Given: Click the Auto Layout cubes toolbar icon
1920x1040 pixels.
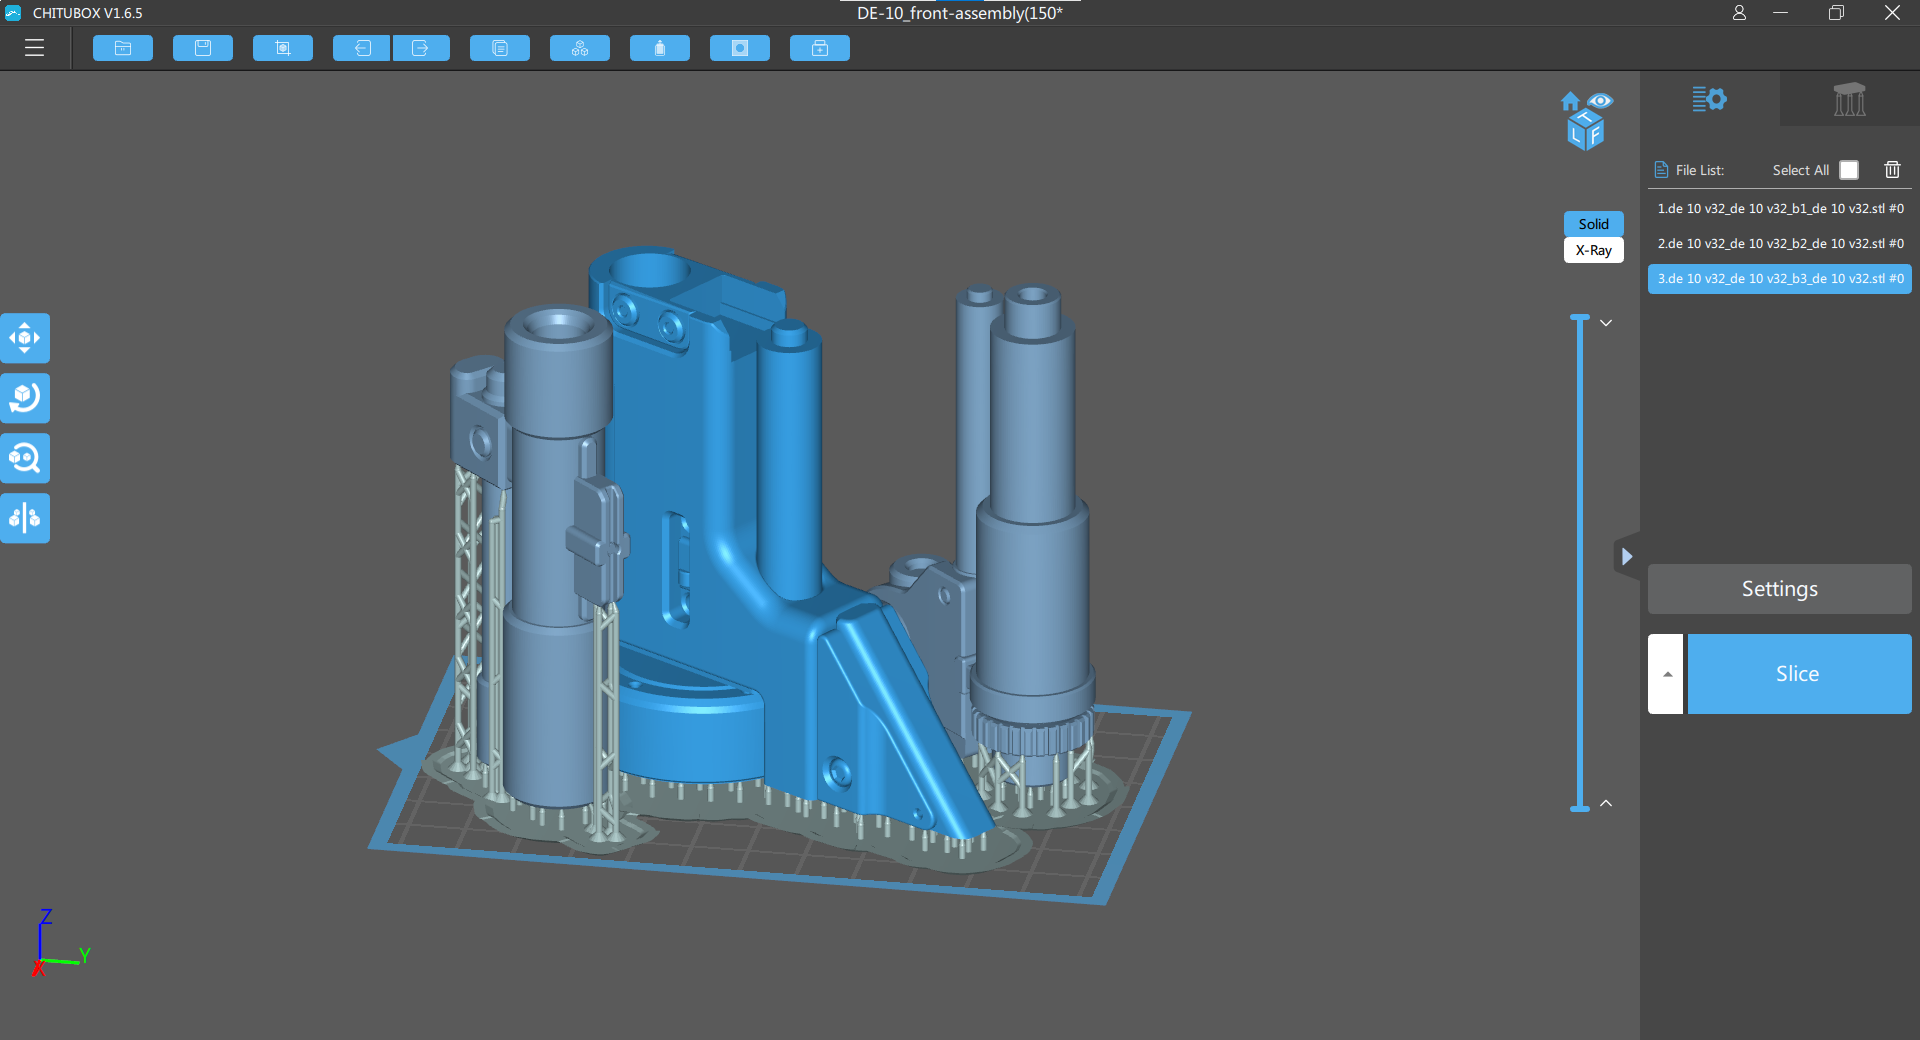Looking at the screenshot, I should 580,48.
